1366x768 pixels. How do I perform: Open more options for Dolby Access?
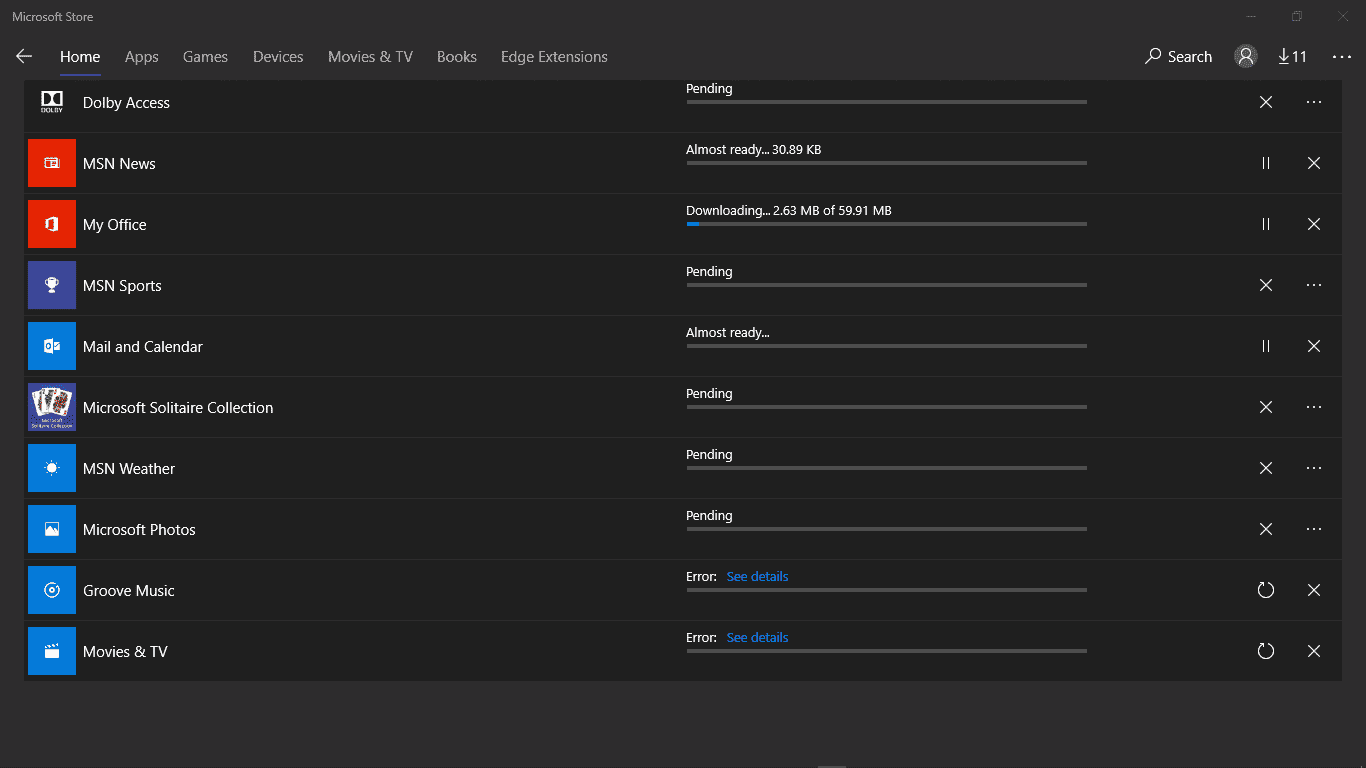(x=1314, y=102)
